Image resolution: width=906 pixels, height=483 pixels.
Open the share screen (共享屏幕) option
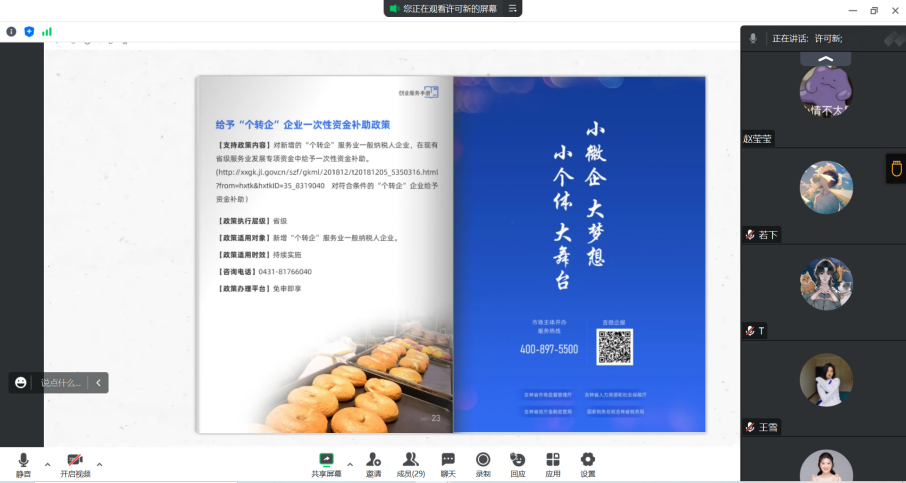tap(325, 464)
